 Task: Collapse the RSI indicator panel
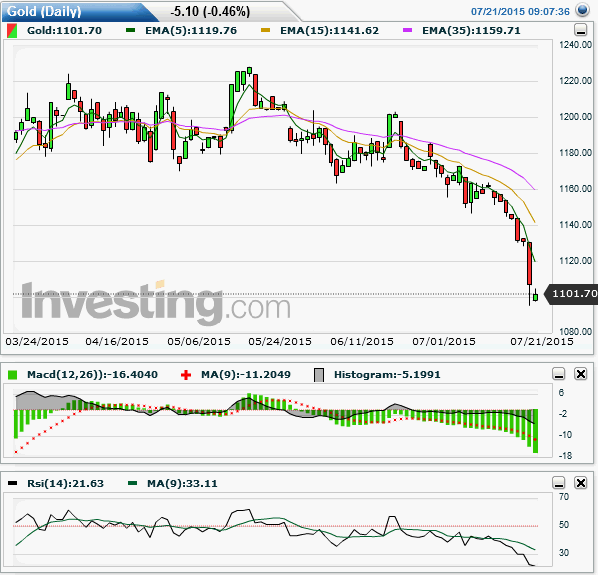pyautogui.click(x=559, y=483)
